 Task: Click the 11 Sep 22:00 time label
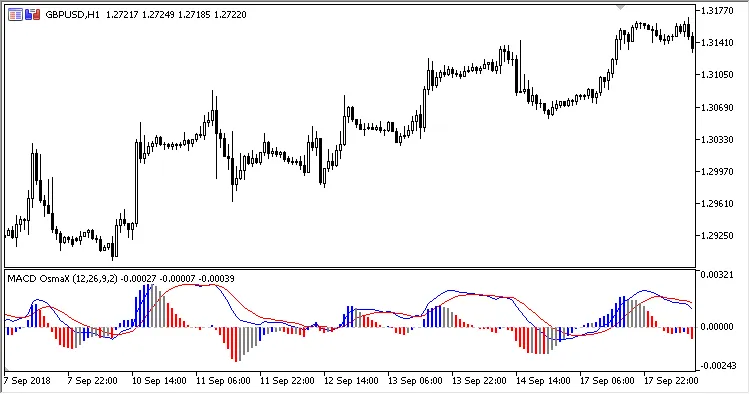(x=287, y=381)
